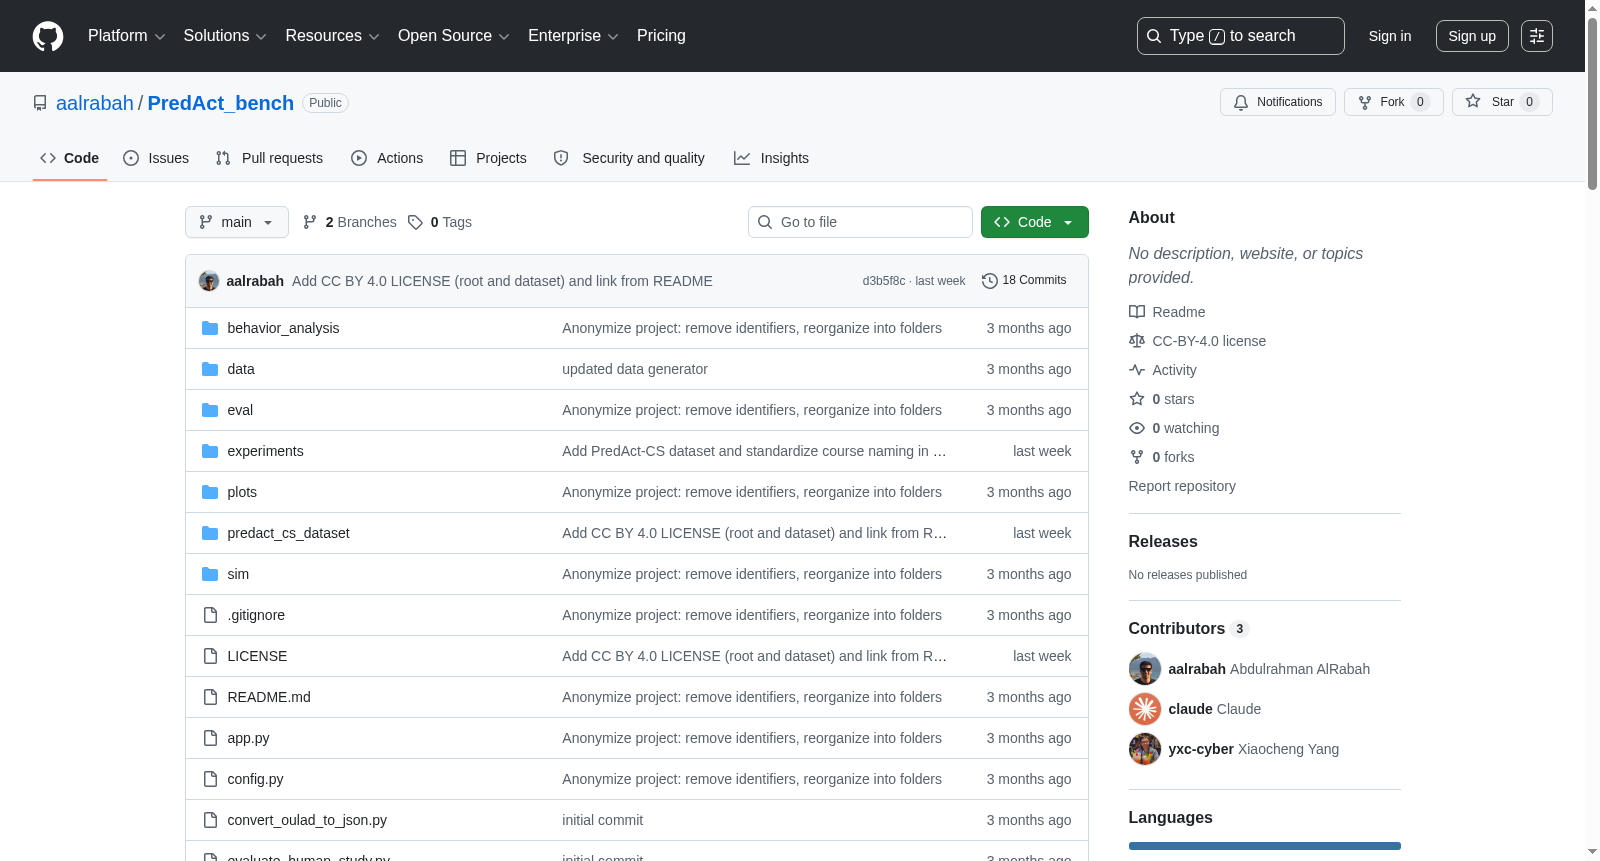Click the folder icon beside predact_cs_dataset
Screen dimensions: 1600x861
tap(210, 533)
